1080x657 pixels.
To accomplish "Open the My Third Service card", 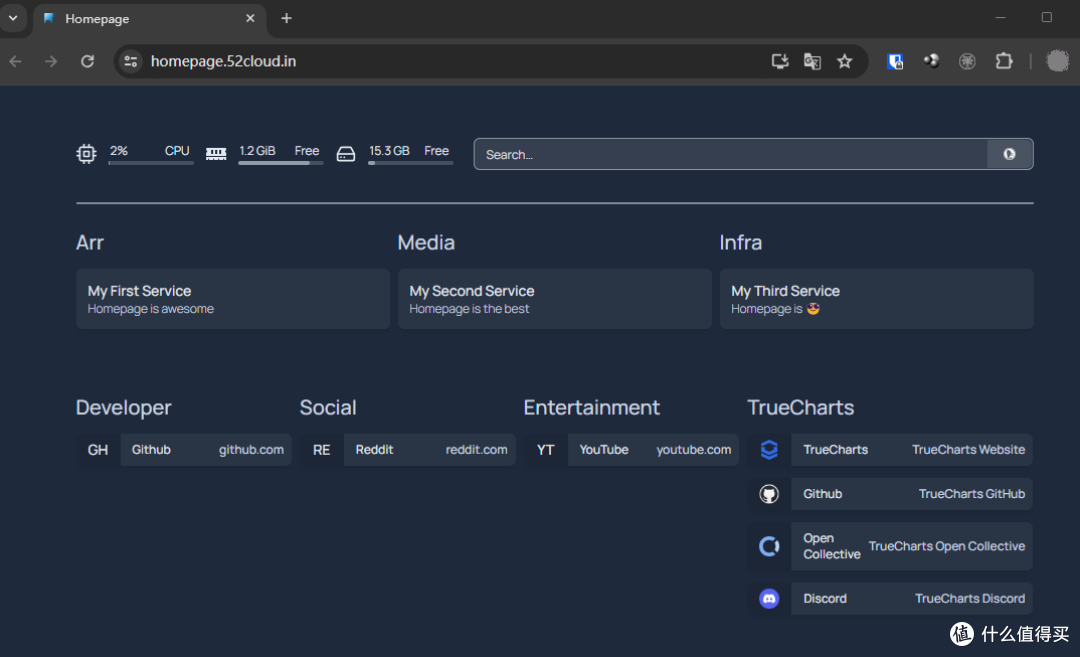I will [876, 299].
